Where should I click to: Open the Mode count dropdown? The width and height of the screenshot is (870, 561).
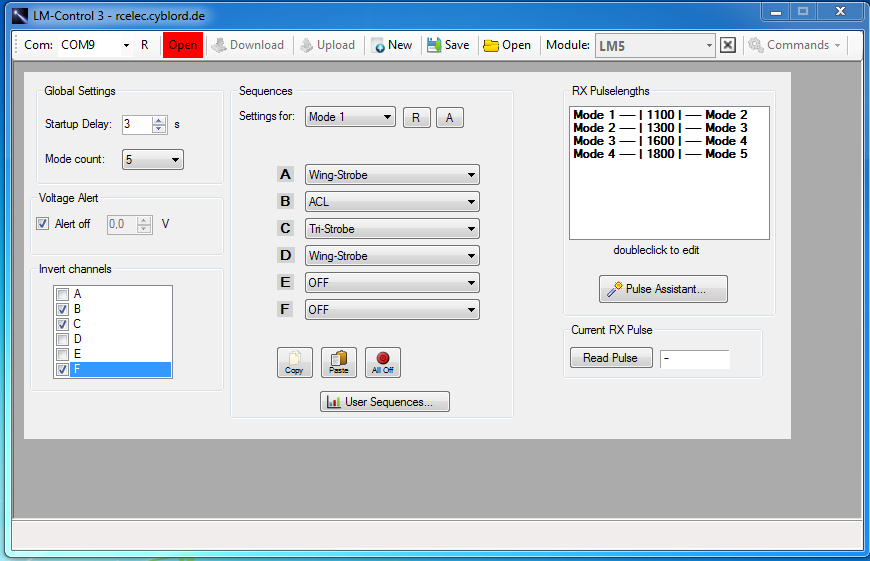click(153, 160)
